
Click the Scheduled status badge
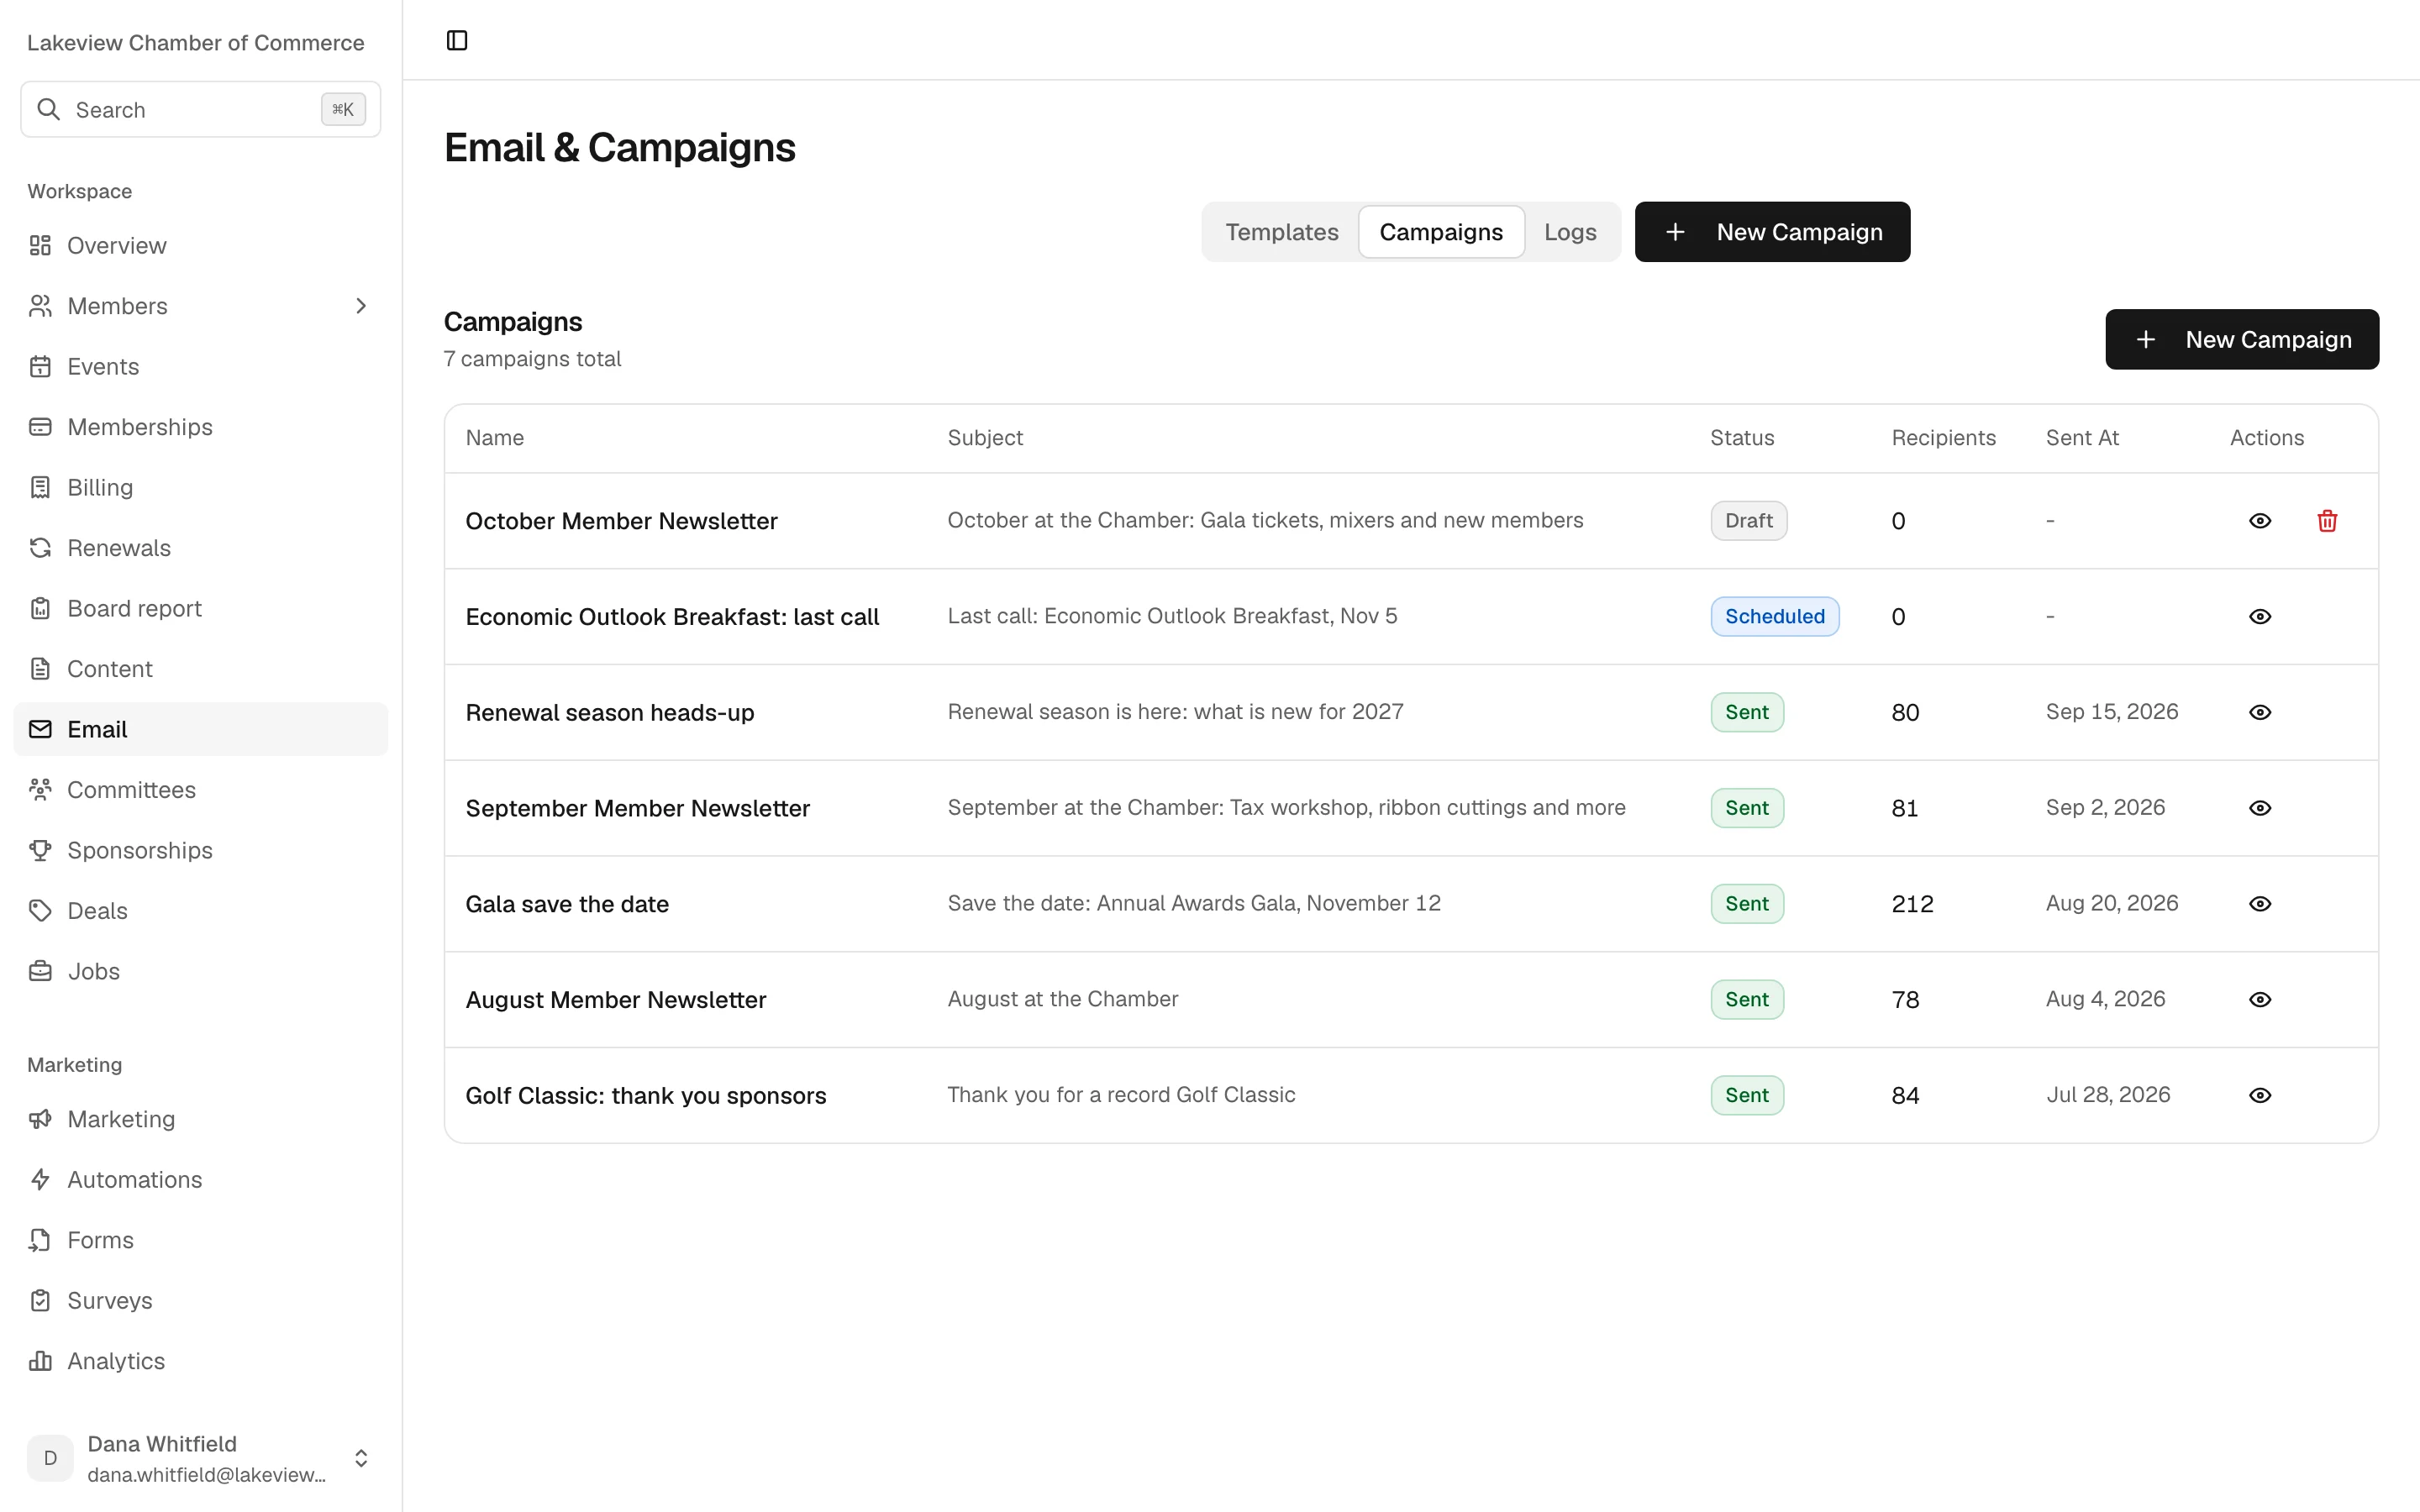coord(1774,617)
